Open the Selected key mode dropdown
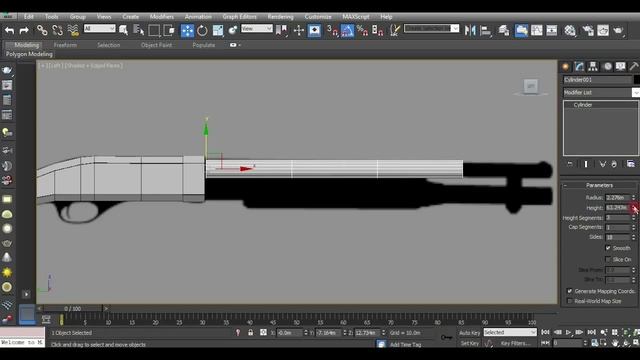The height and width of the screenshot is (360, 640). point(510,332)
